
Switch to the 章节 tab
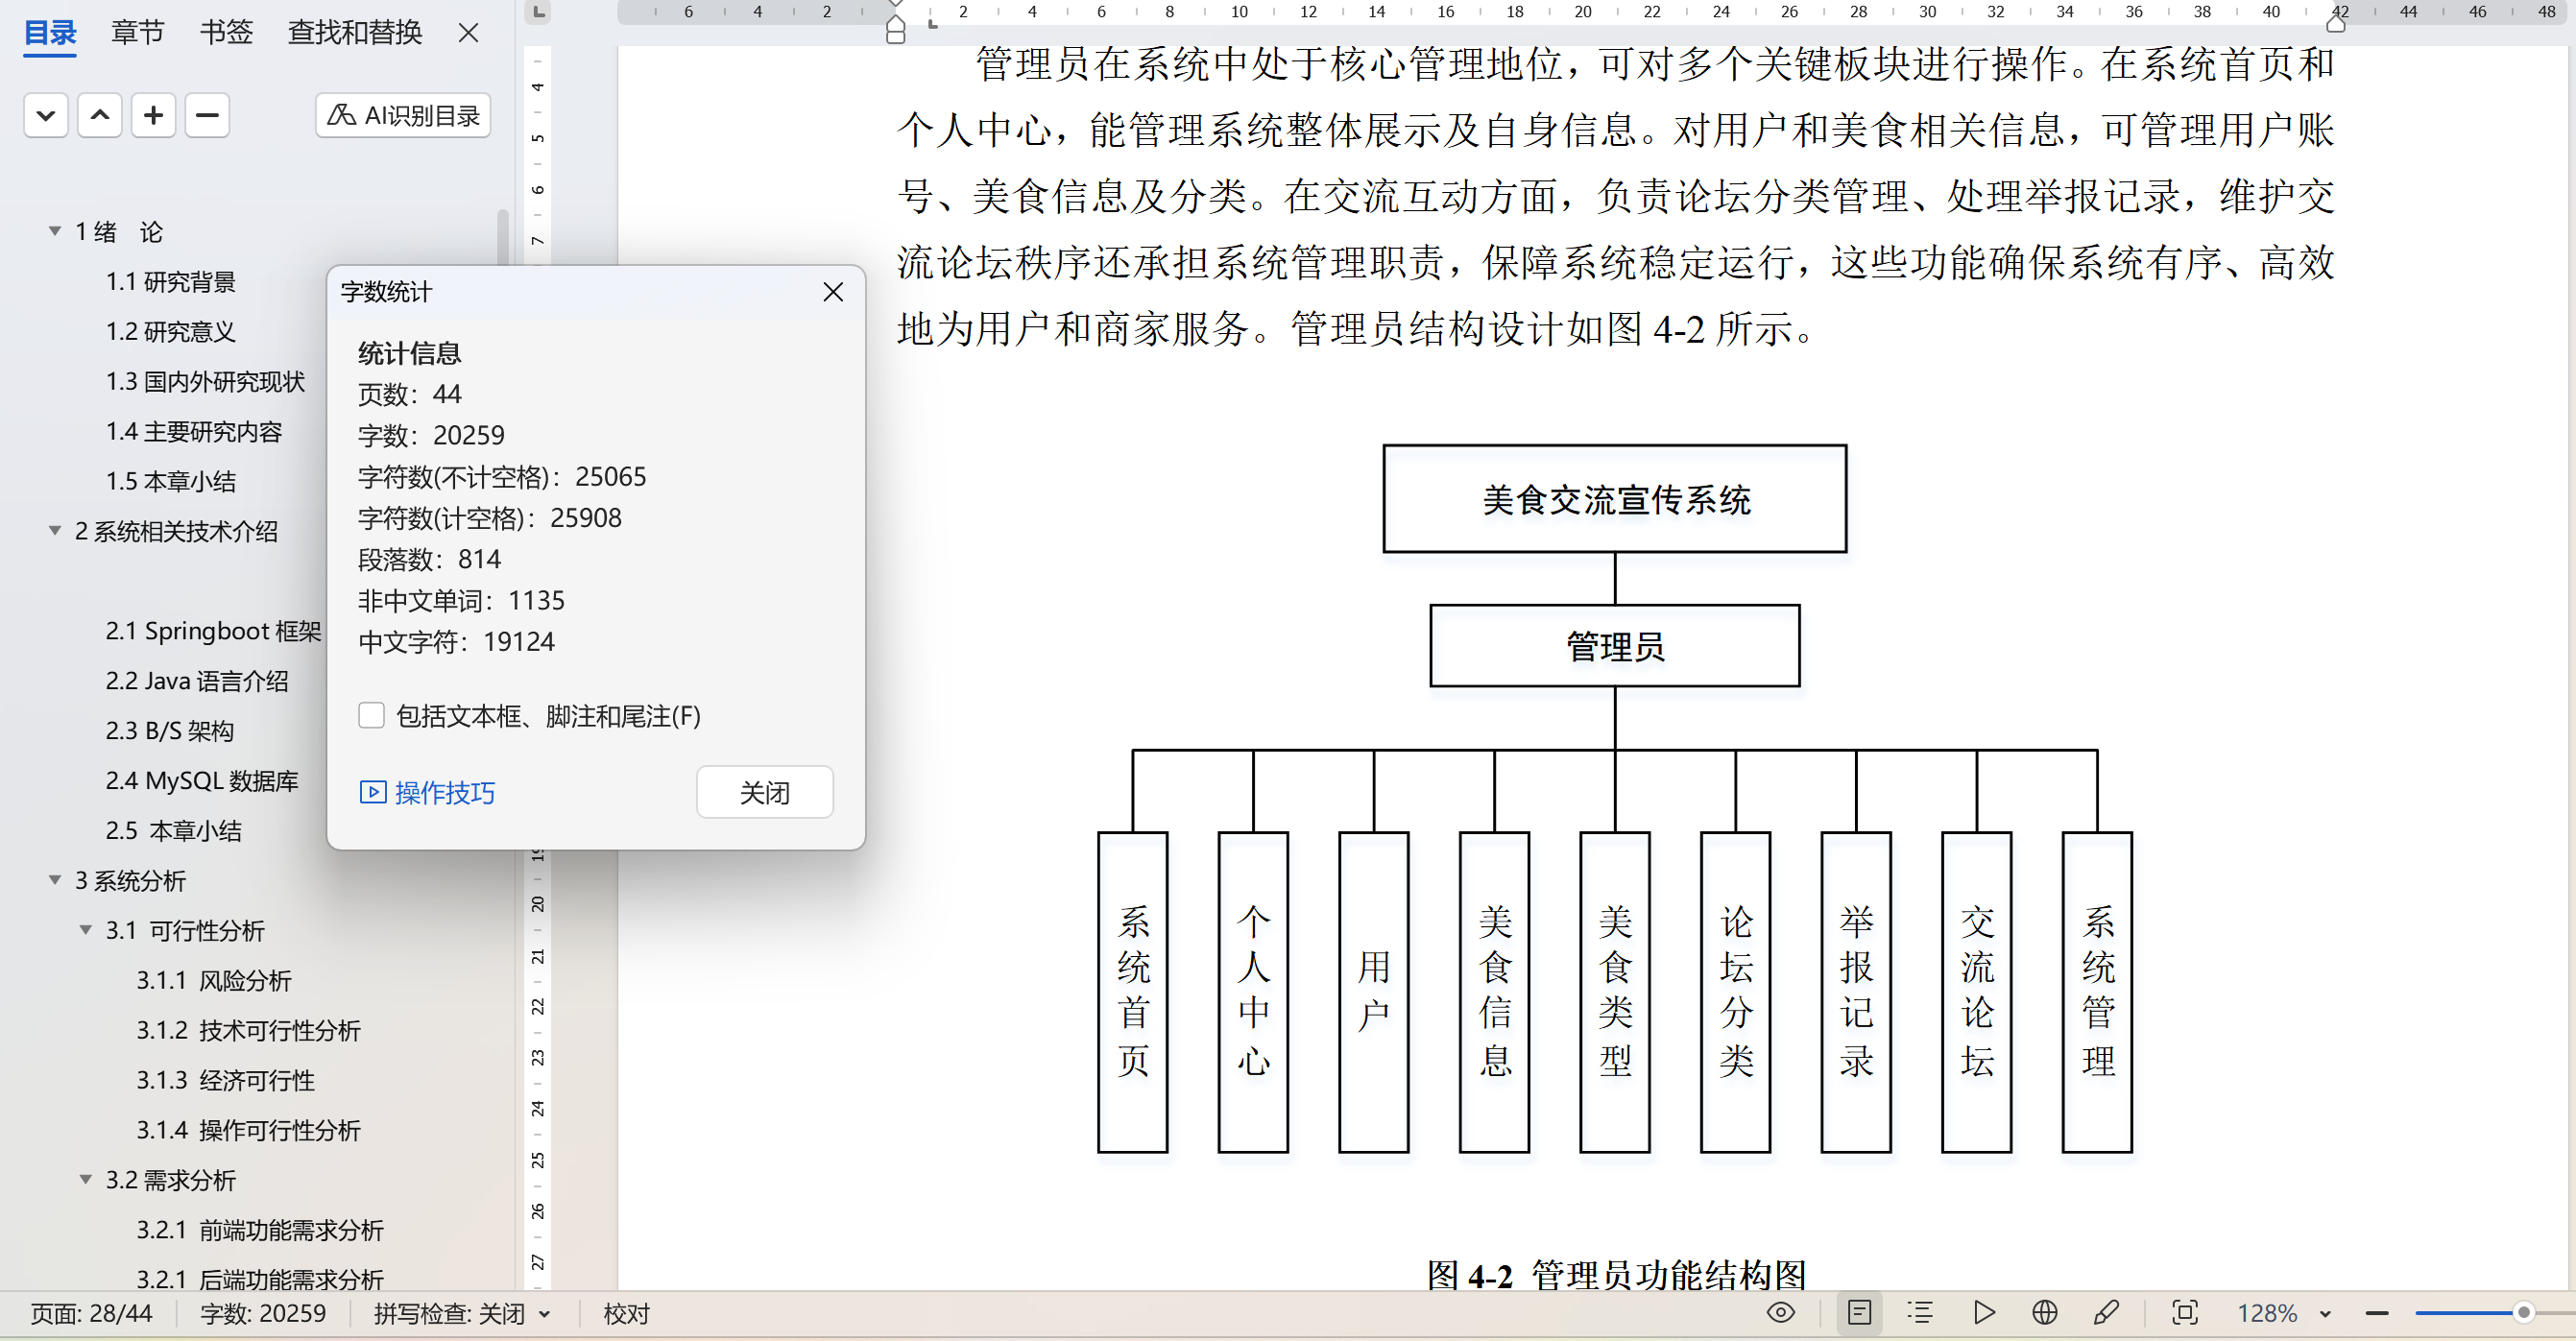click(138, 32)
